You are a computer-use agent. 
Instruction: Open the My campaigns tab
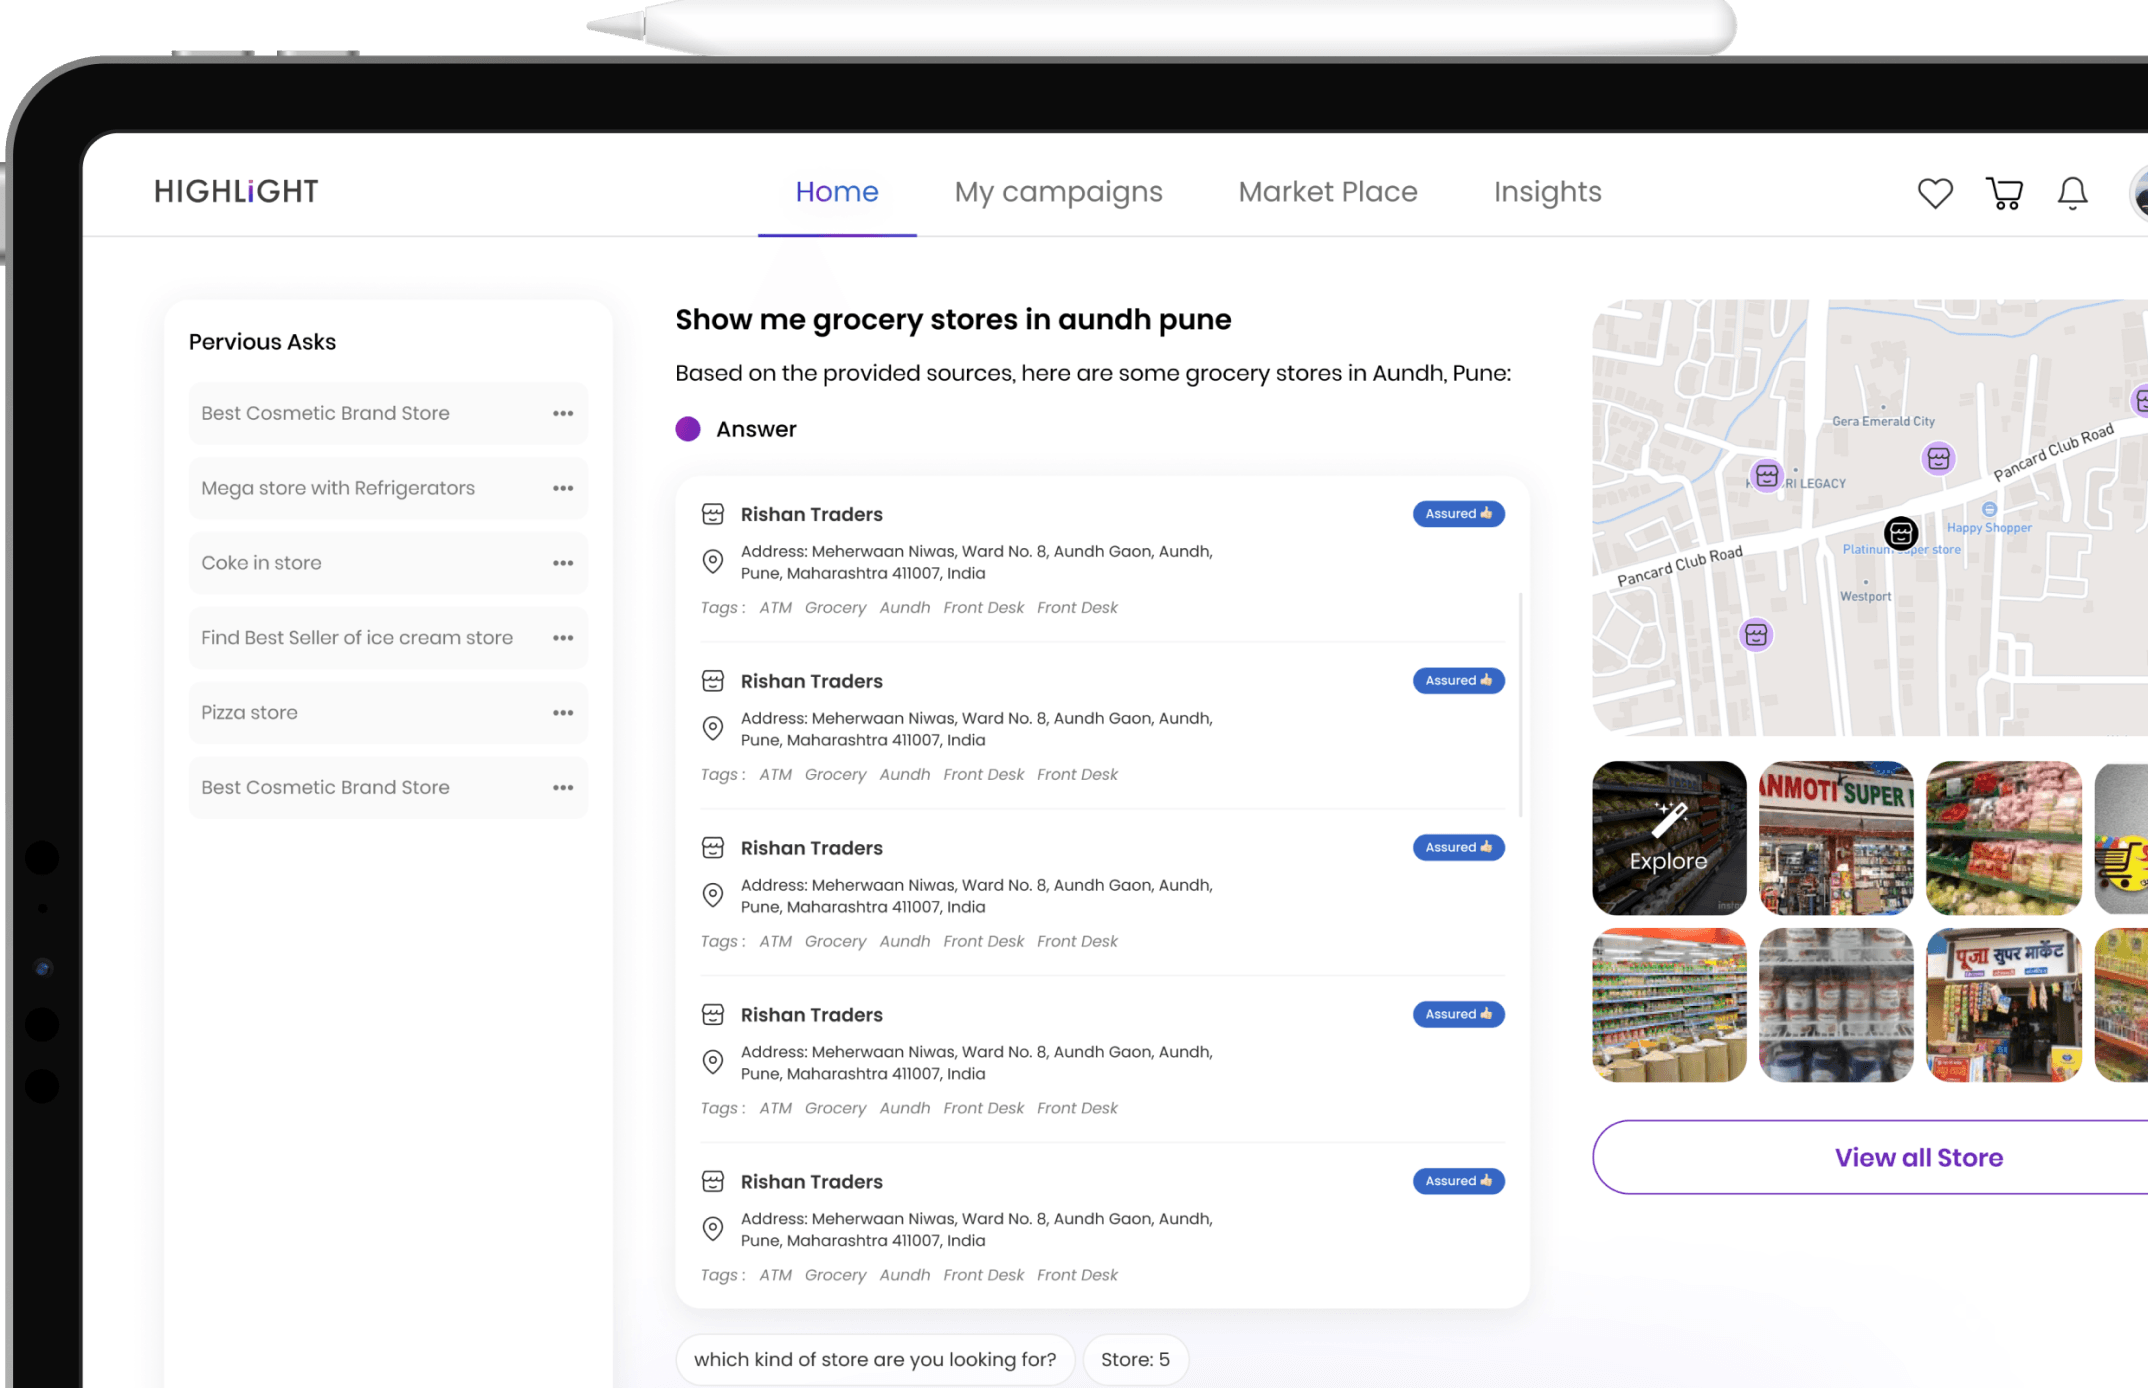[1058, 192]
